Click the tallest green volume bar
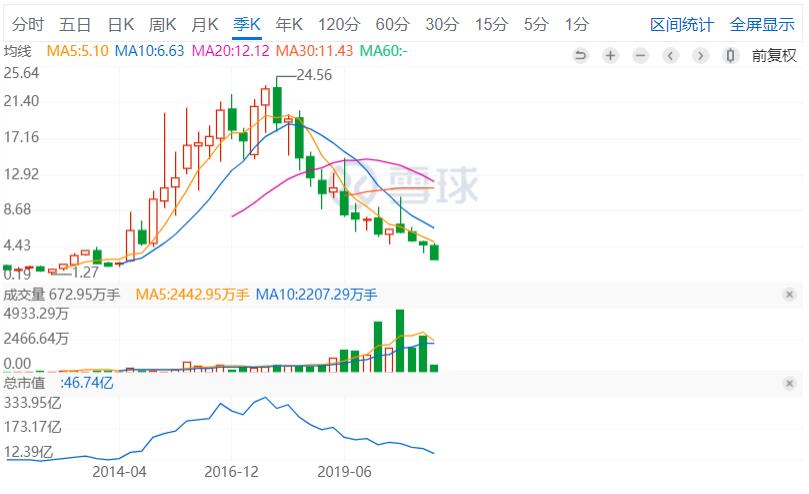The width and height of the screenshot is (809, 494). pos(400,341)
